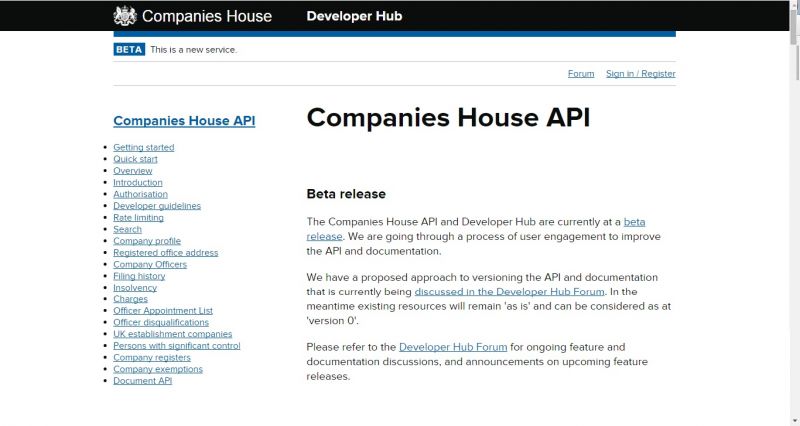This screenshot has height=426, width=800.
Task: Open the Overview page
Action: [x=133, y=171]
